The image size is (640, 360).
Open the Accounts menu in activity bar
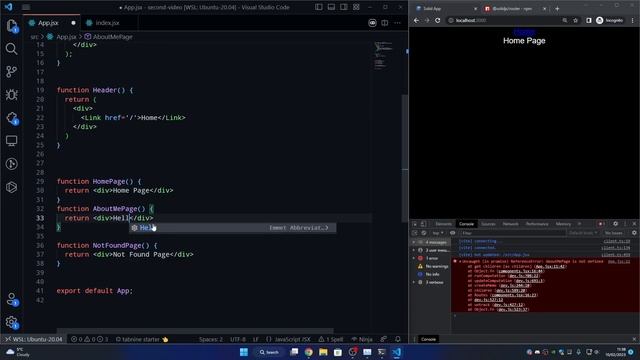tap(11, 299)
